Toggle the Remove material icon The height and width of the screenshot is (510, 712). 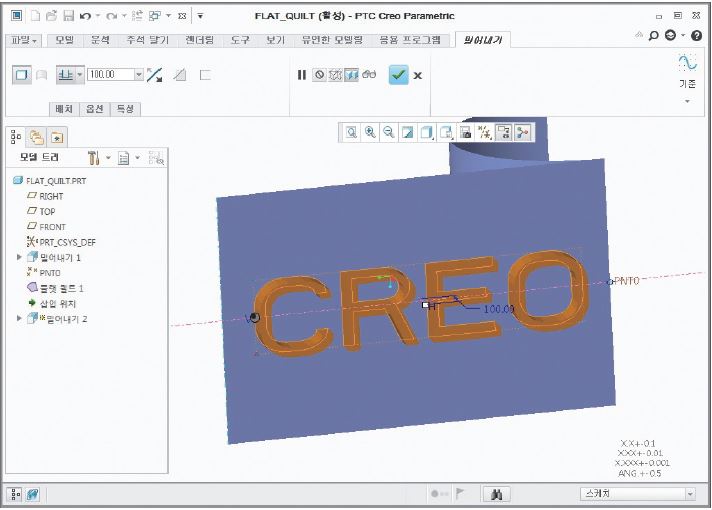click(180, 75)
